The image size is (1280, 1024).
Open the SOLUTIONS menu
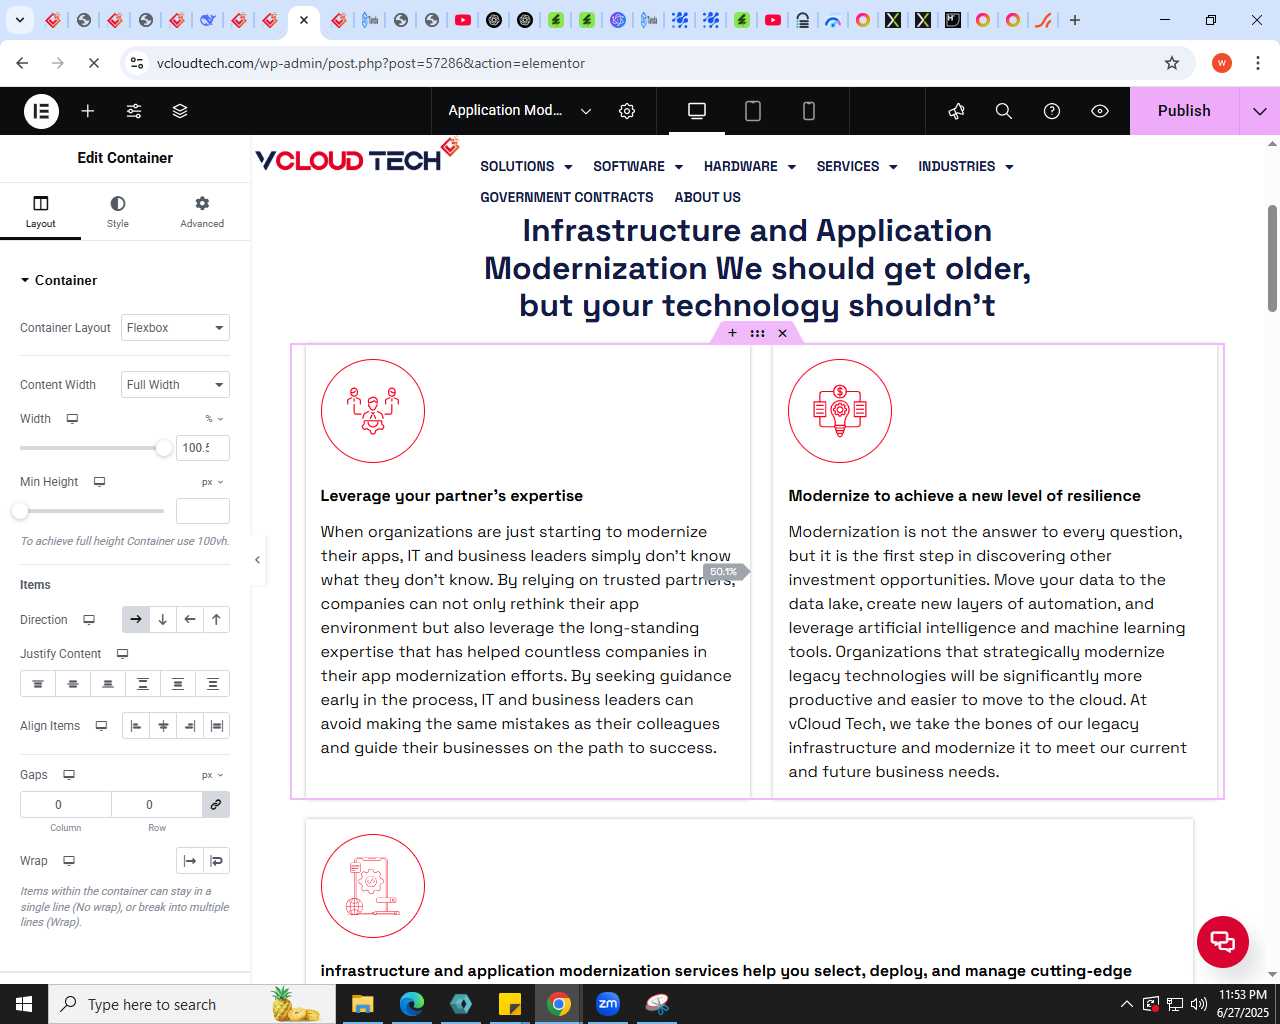tap(526, 167)
